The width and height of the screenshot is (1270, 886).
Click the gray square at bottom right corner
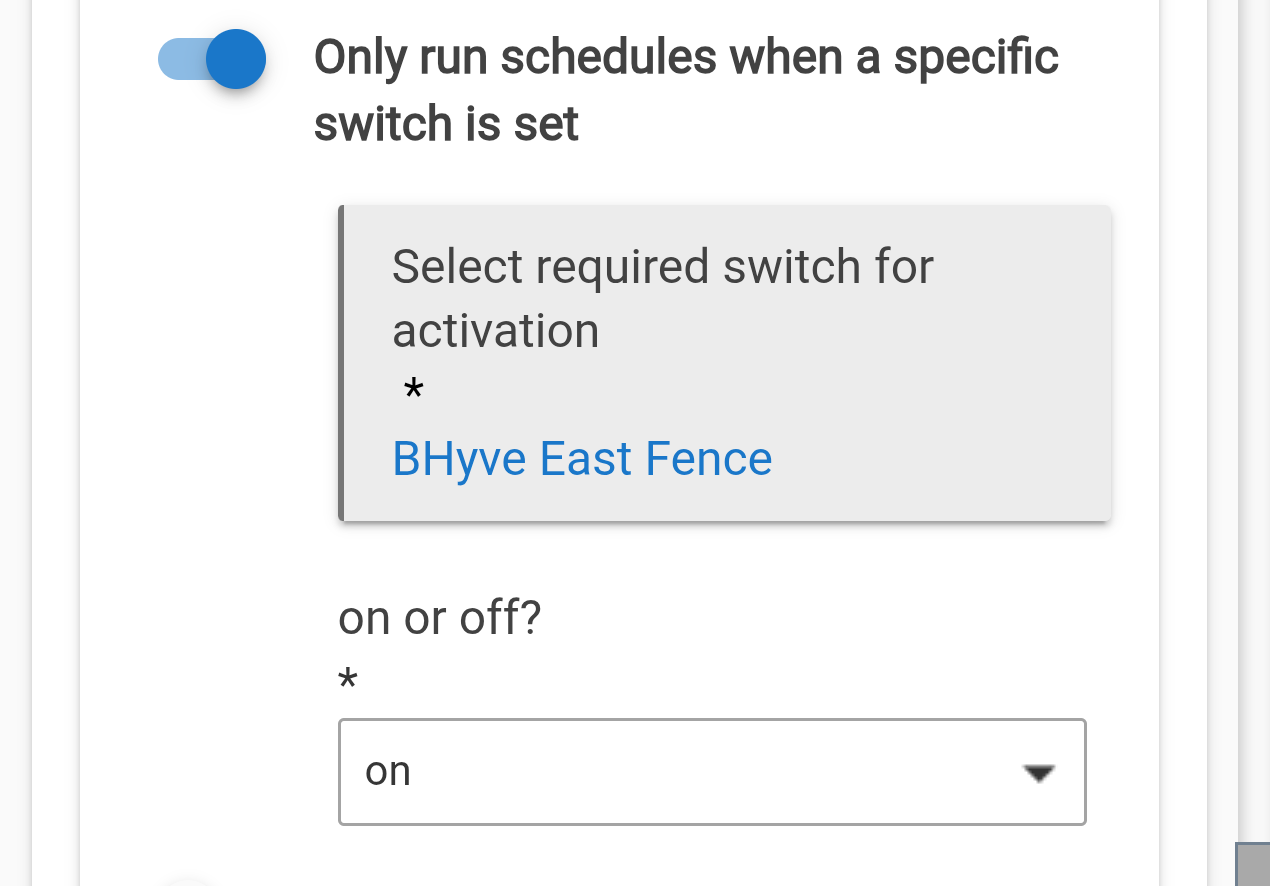(1254, 866)
